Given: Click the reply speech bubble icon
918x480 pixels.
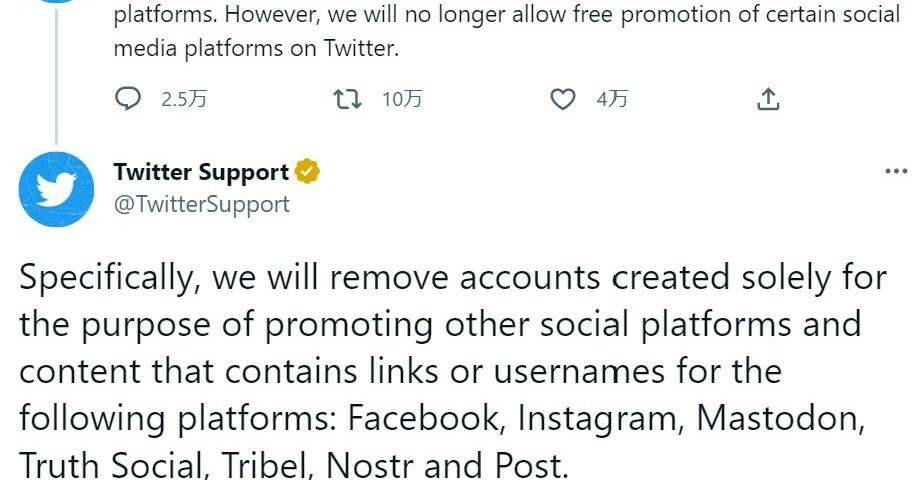Looking at the screenshot, I should click(129, 99).
